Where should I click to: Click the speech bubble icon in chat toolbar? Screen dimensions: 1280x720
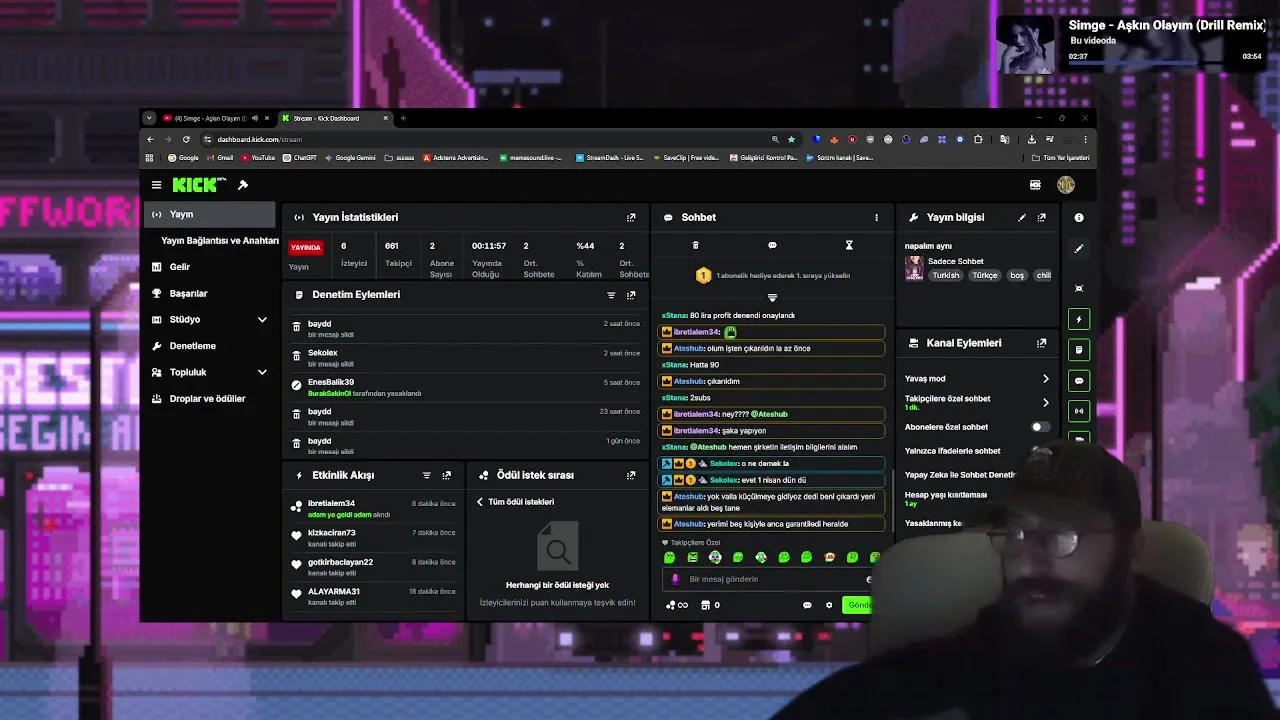[x=772, y=245]
